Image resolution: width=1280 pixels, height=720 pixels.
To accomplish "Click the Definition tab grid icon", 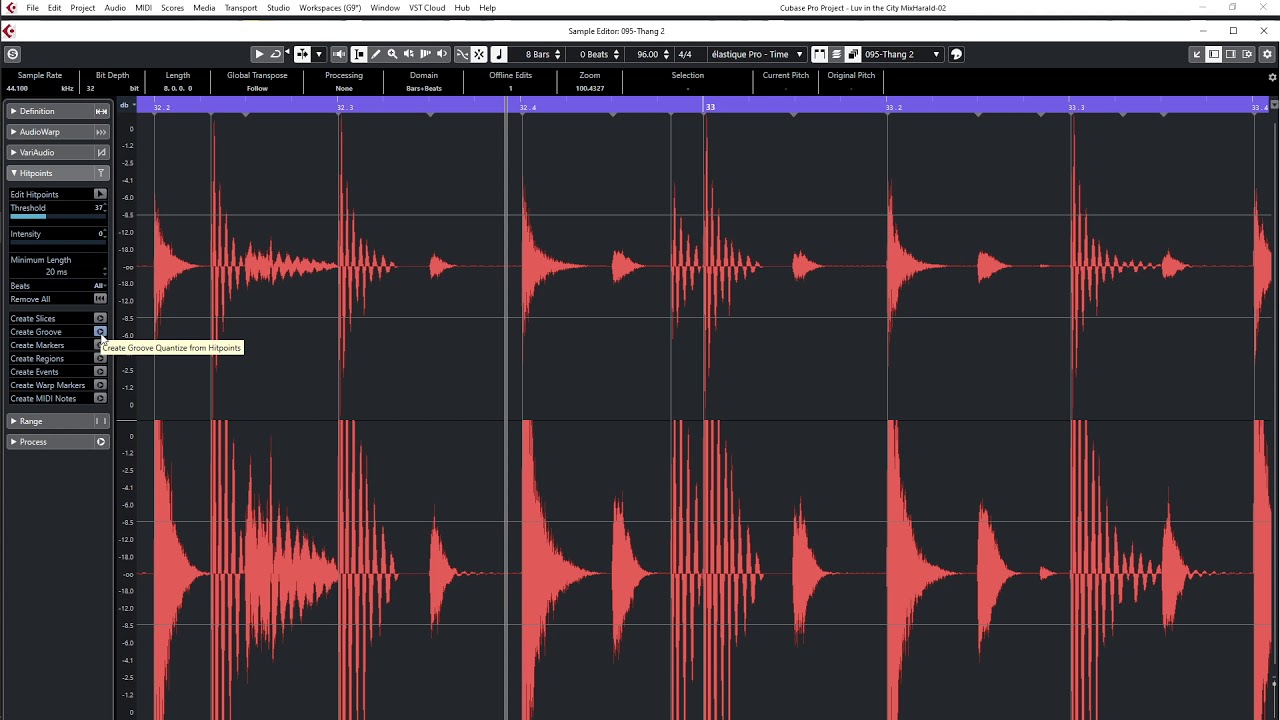I will coord(101,111).
